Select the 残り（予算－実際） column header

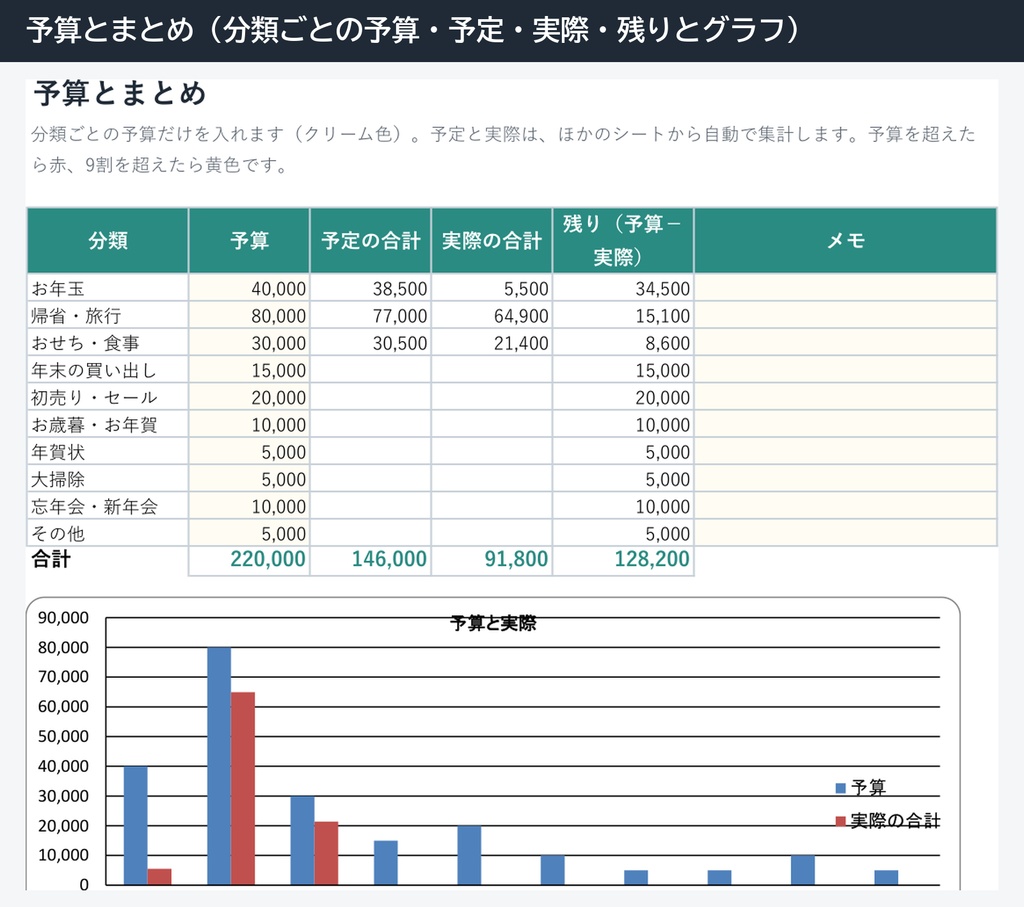pos(623,240)
